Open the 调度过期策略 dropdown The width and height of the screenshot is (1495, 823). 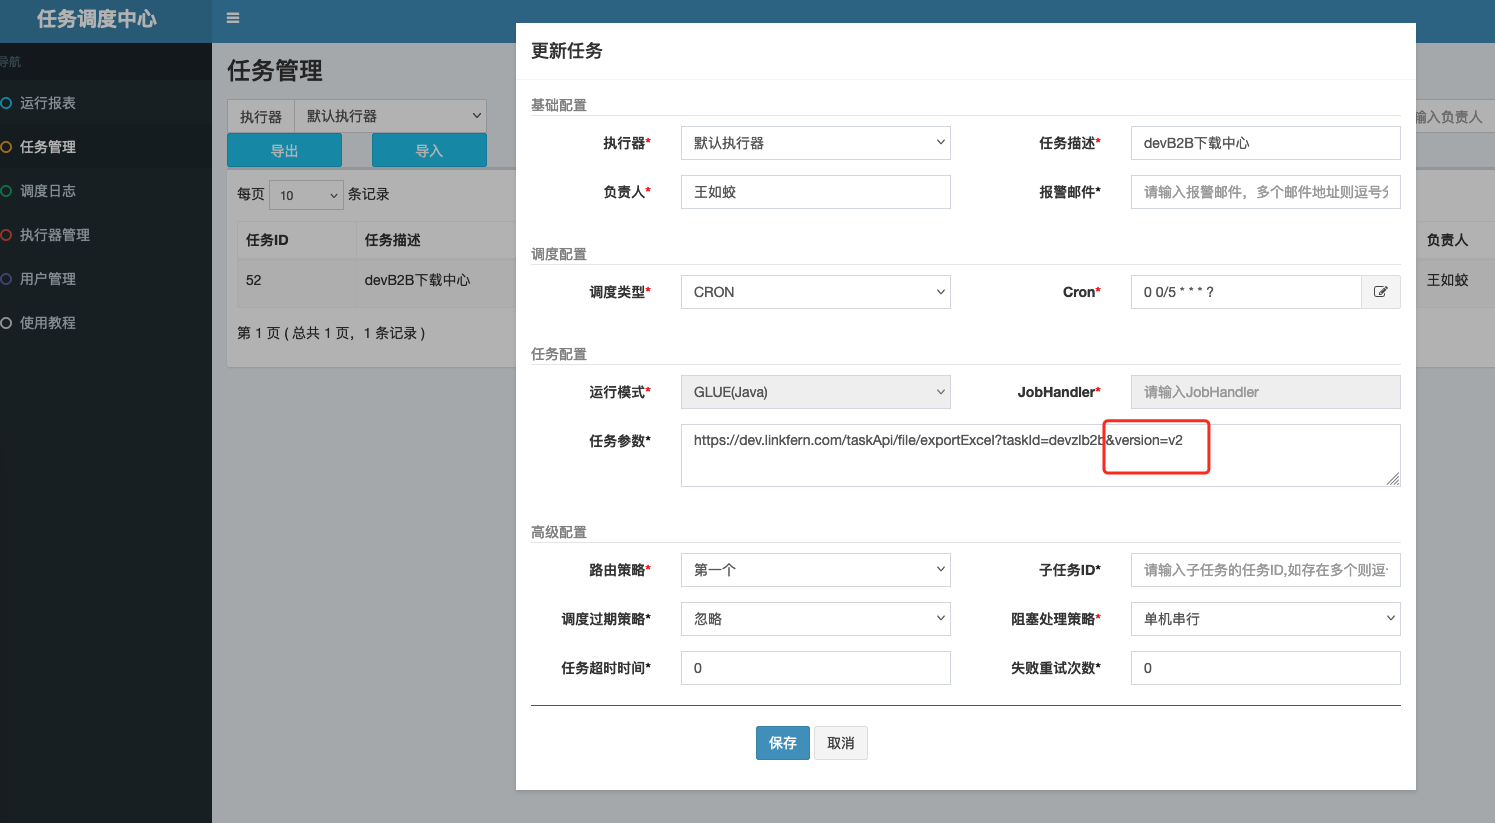(815, 619)
